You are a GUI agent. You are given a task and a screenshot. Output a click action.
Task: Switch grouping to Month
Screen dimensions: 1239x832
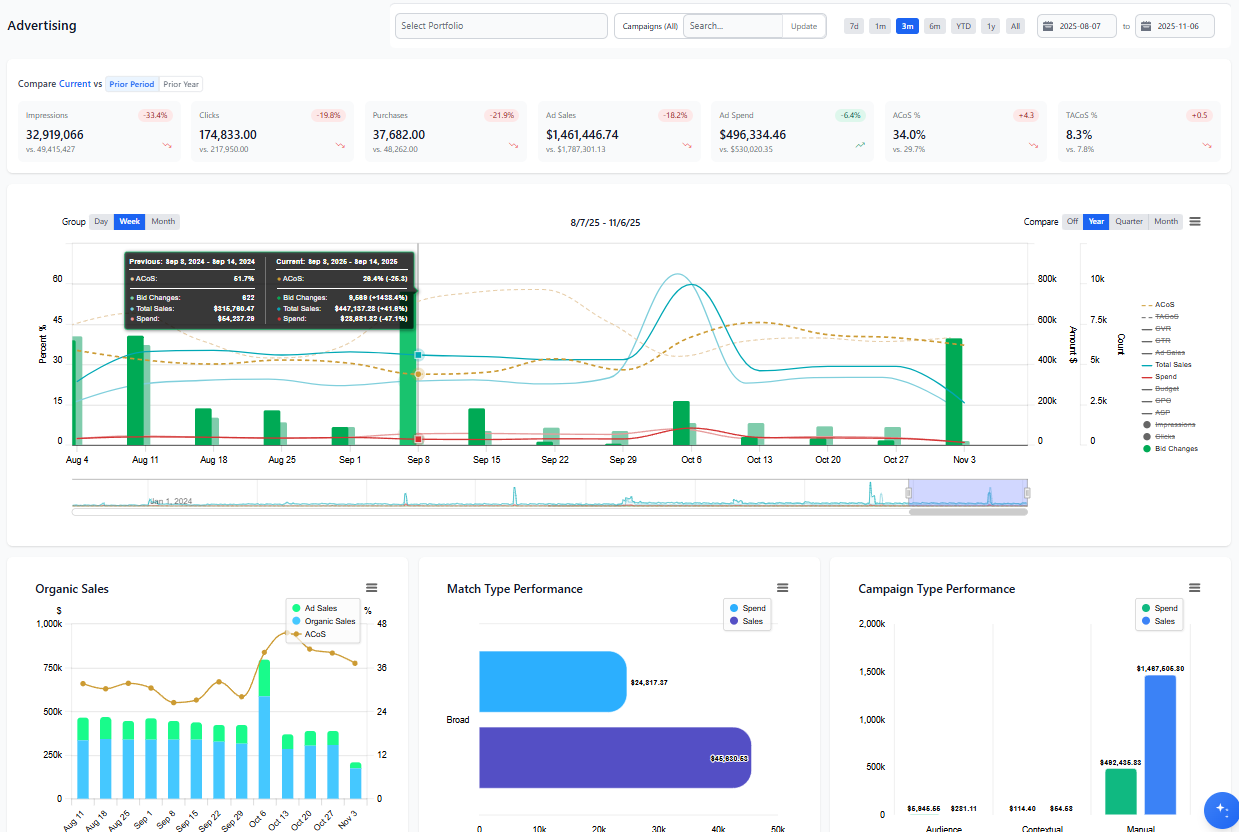click(x=162, y=221)
